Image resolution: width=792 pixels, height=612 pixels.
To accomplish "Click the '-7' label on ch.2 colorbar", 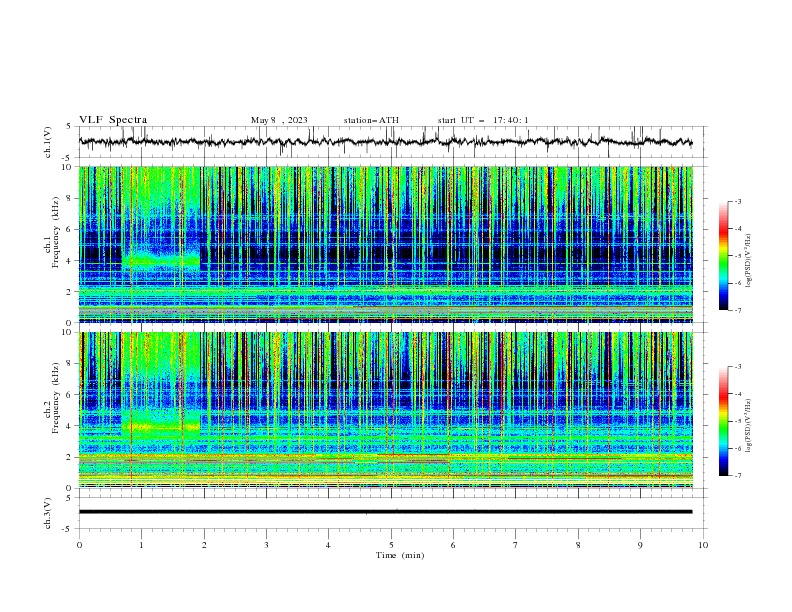I will [737, 476].
